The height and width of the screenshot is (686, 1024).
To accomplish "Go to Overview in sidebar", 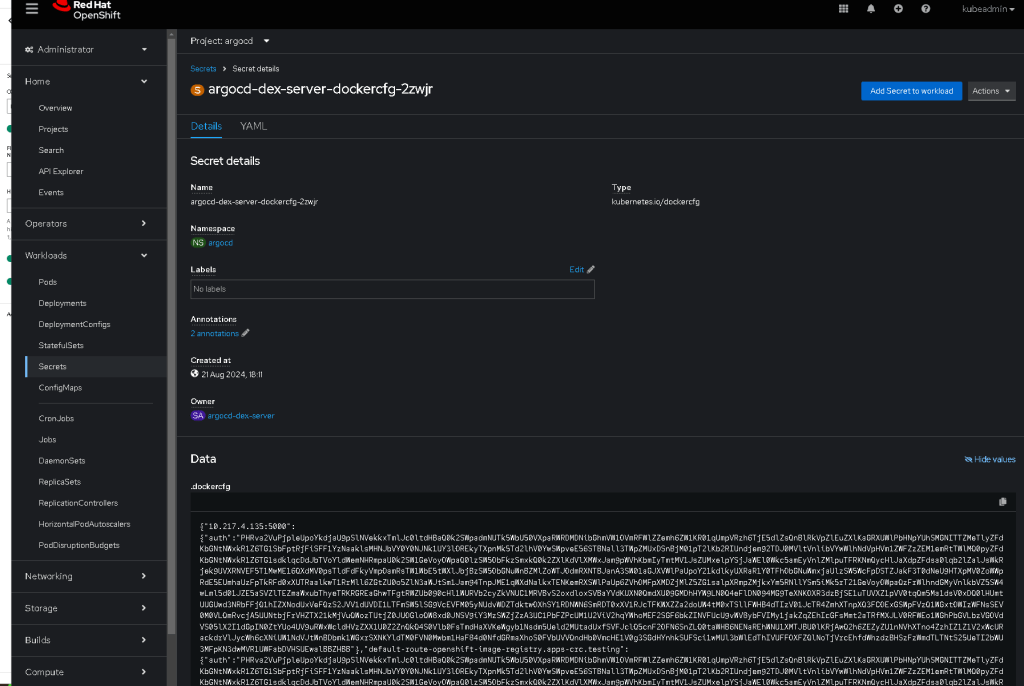I will click(x=55, y=108).
